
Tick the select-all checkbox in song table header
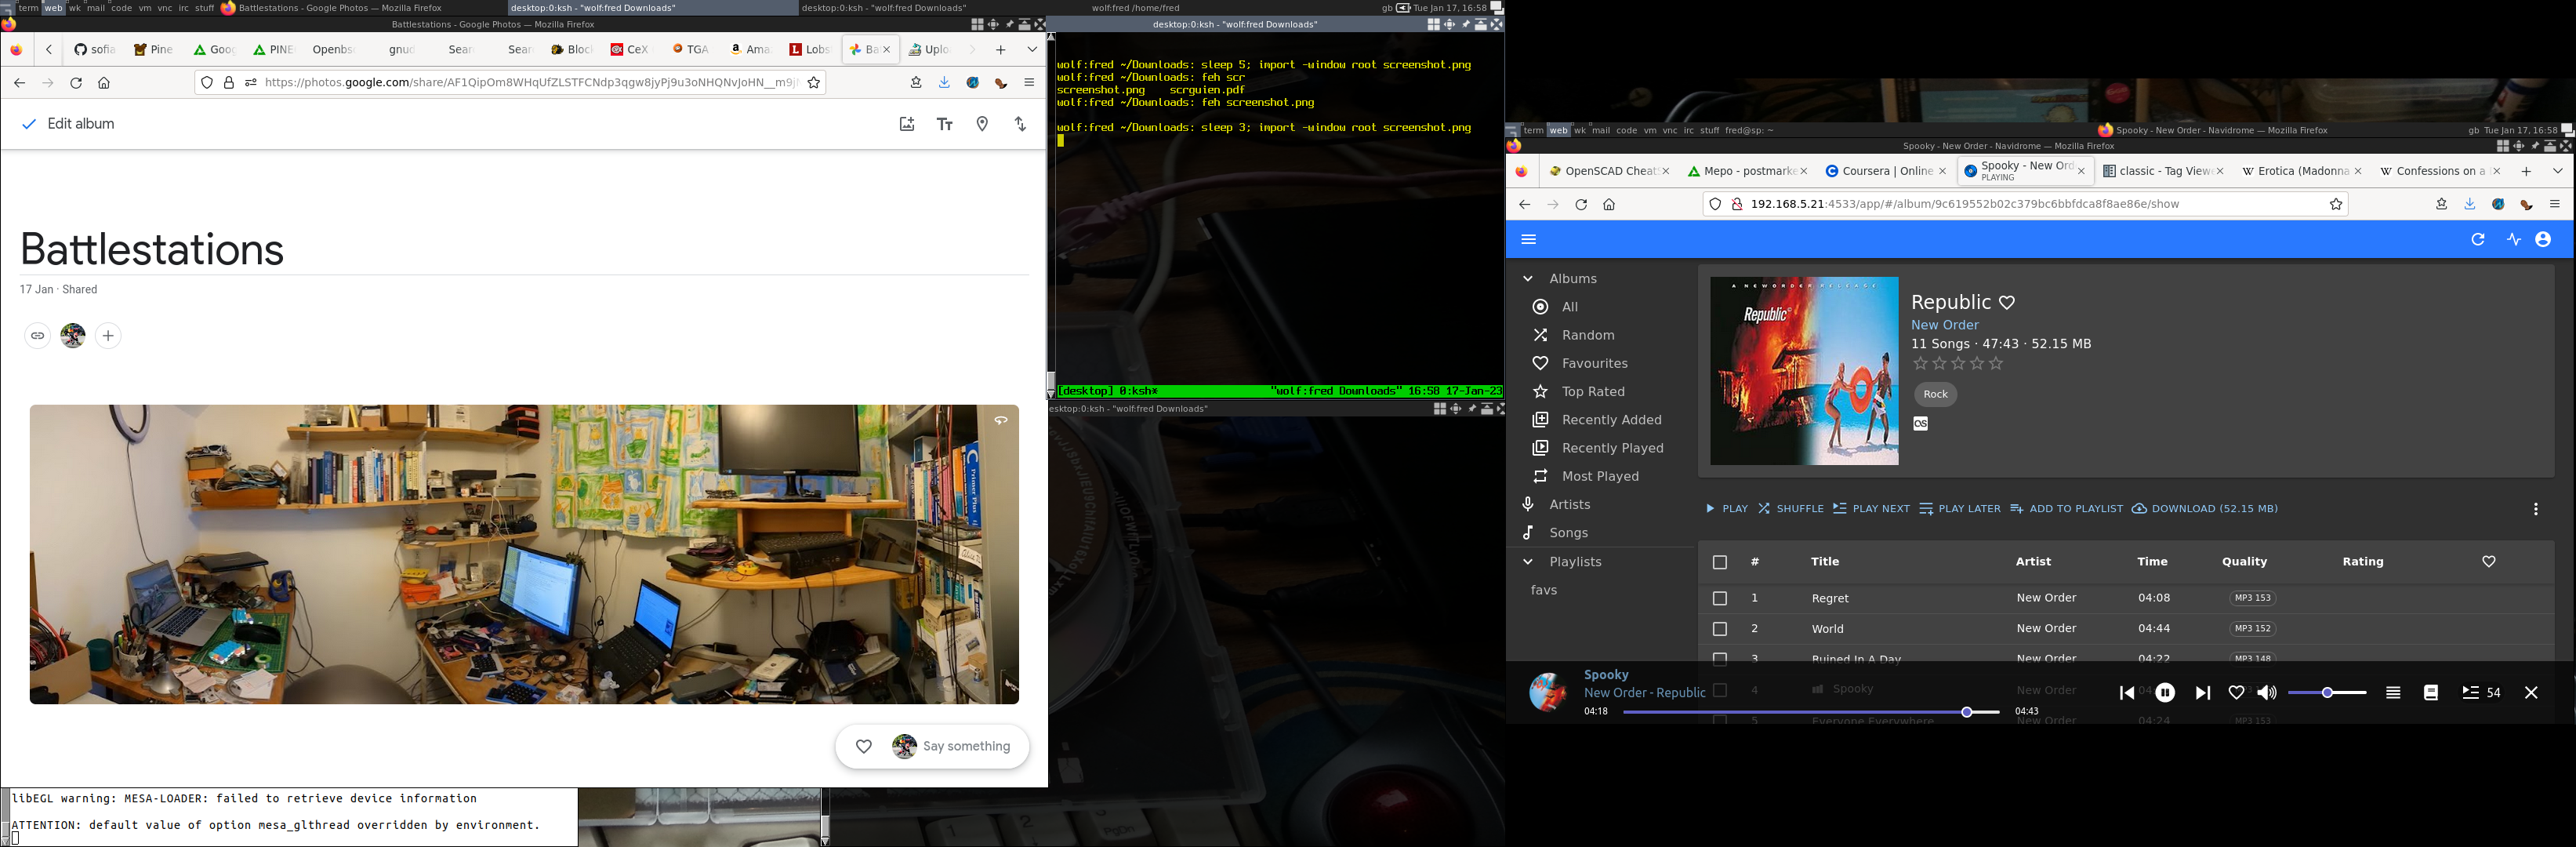(x=1720, y=562)
